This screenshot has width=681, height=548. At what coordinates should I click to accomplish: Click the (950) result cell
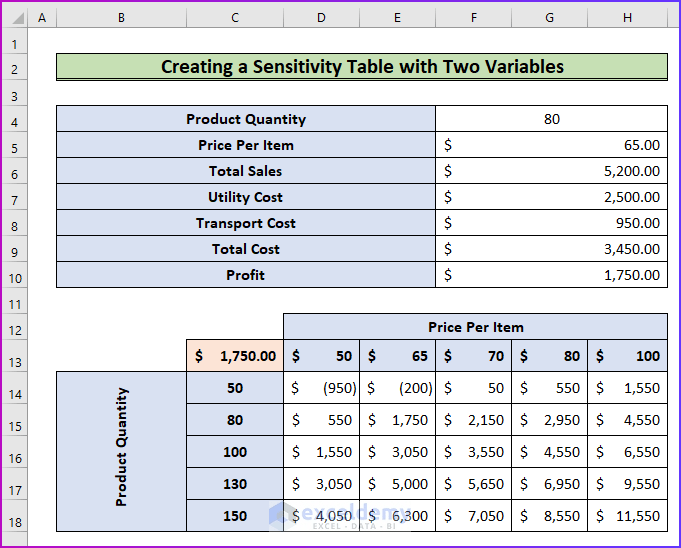(x=321, y=387)
